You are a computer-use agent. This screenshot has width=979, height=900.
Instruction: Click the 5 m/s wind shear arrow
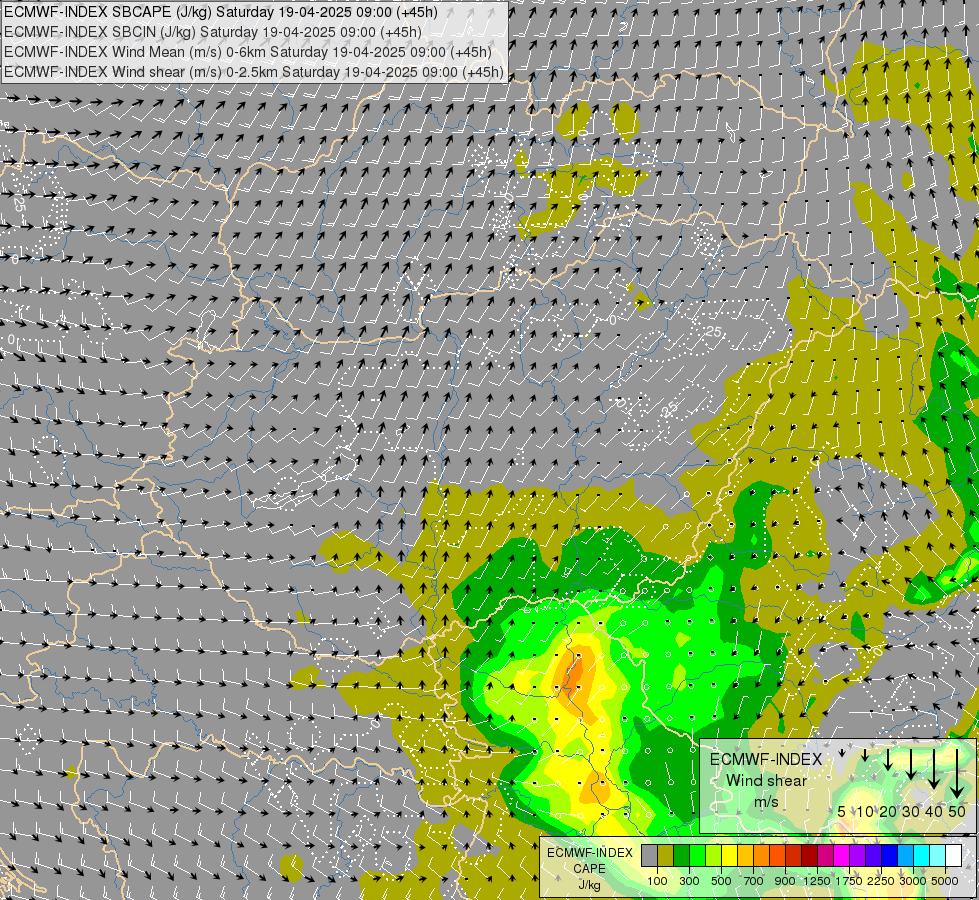pos(842,753)
